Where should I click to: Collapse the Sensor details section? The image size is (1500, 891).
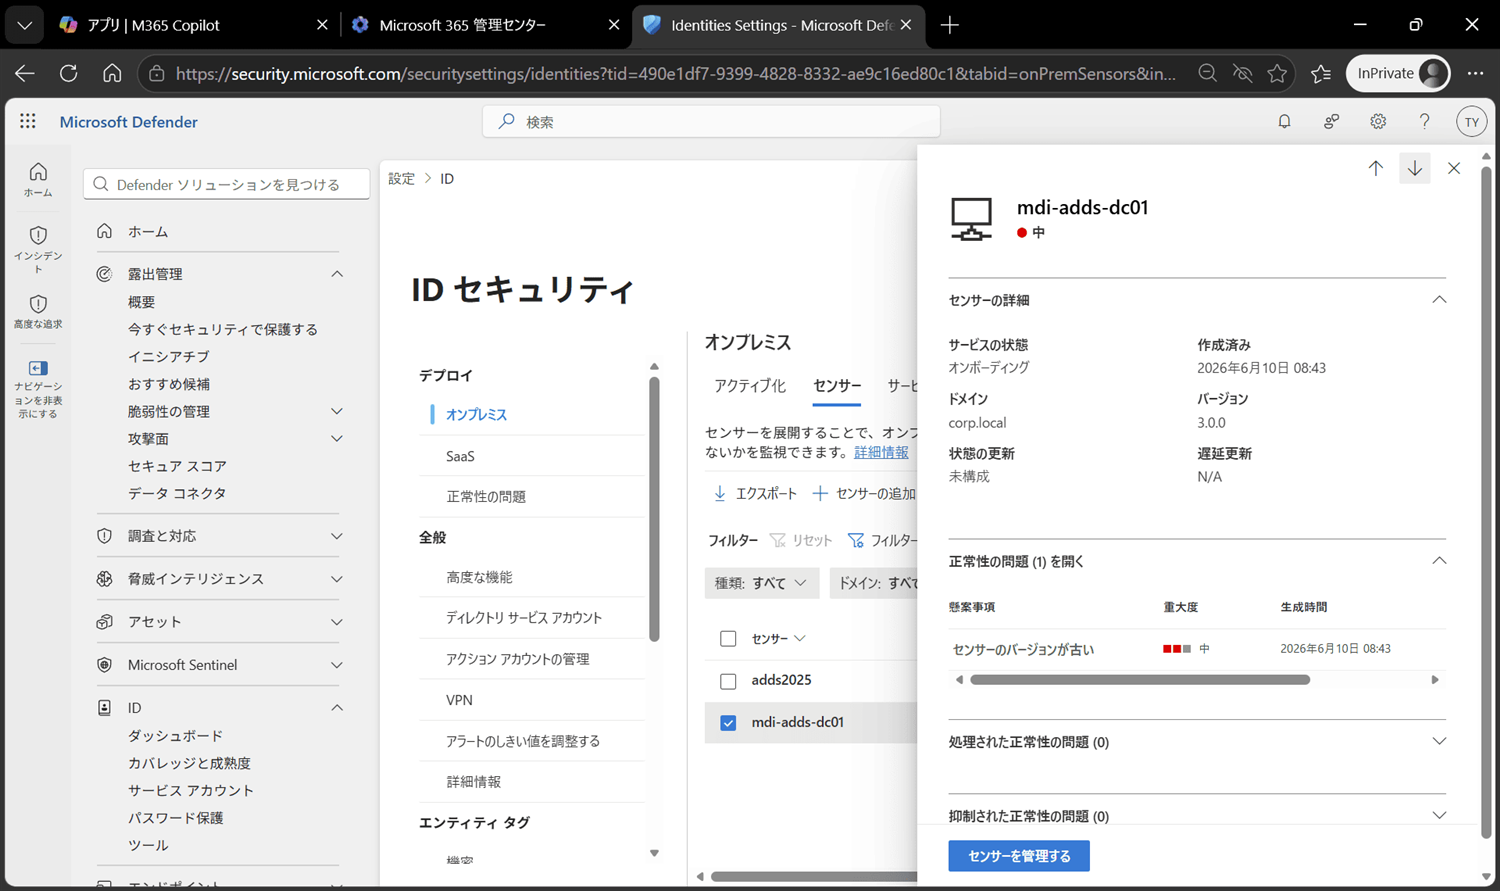pyautogui.click(x=1439, y=299)
